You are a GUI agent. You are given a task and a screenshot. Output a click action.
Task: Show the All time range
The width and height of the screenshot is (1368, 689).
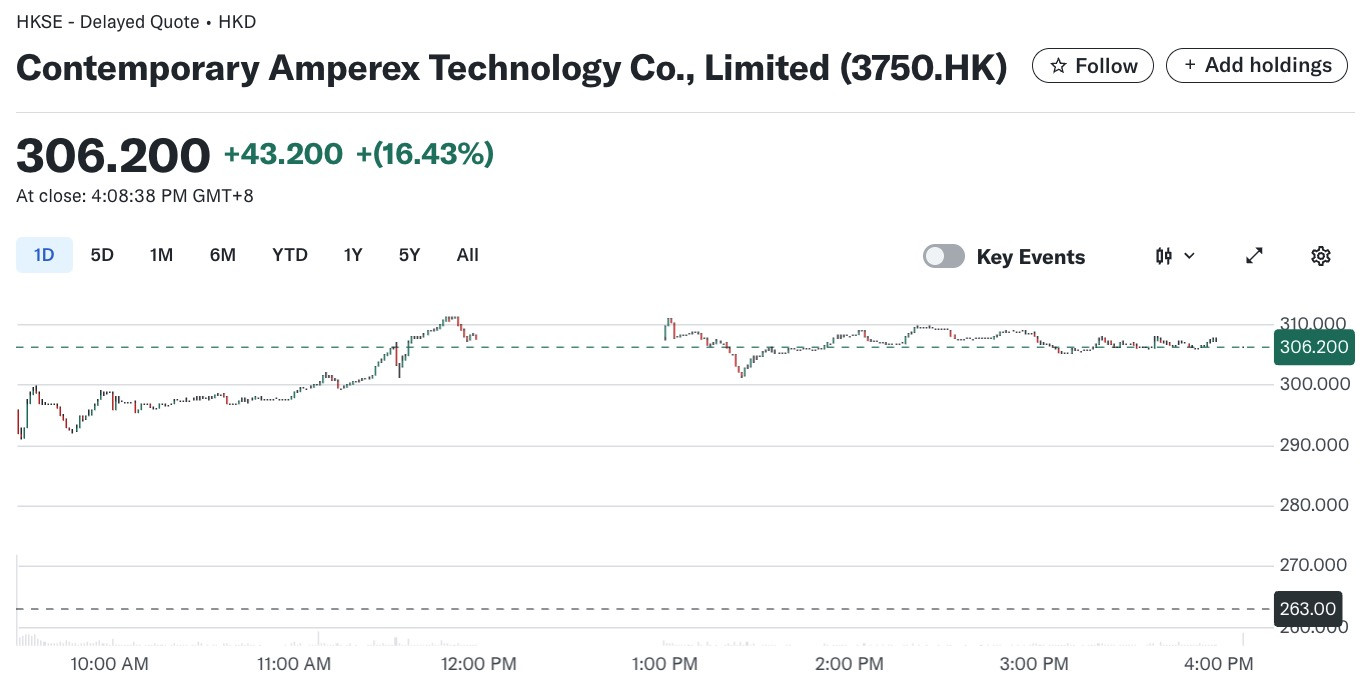pos(467,255)
